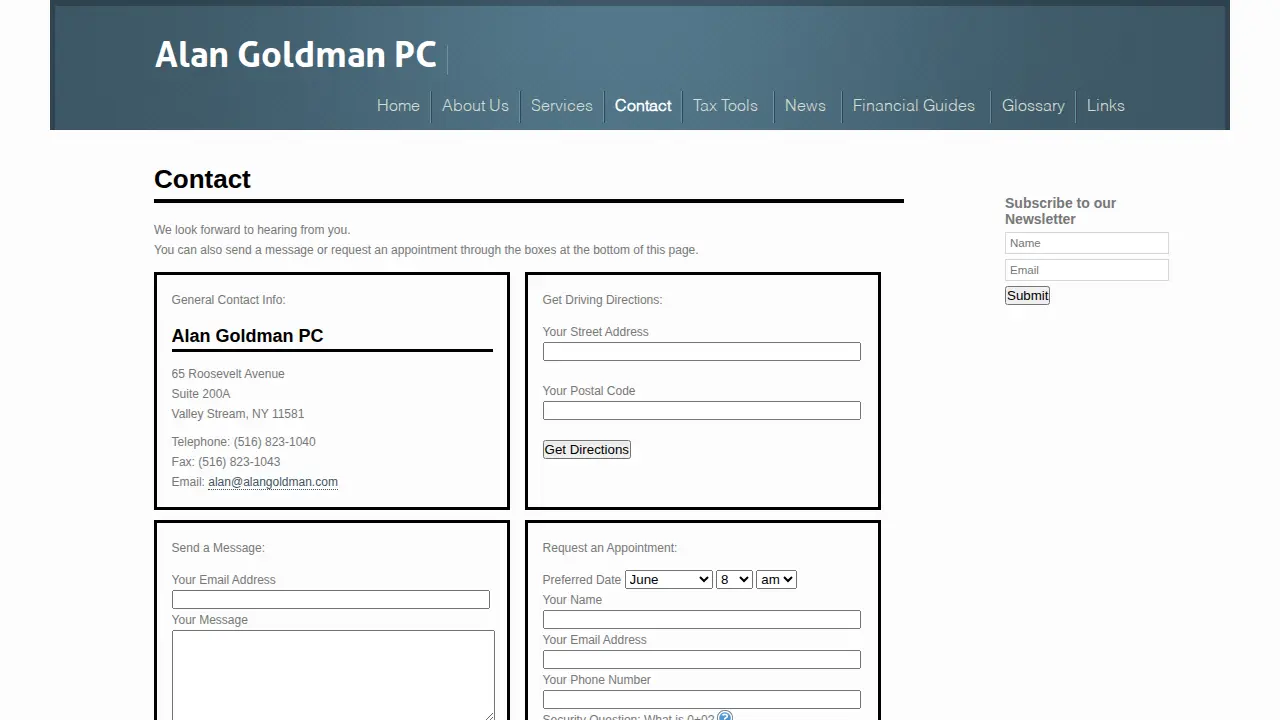Submit the newsletter subscription
This screenshot has height=720, width=1280.
pyautogui.click(x=1027, y=295)
